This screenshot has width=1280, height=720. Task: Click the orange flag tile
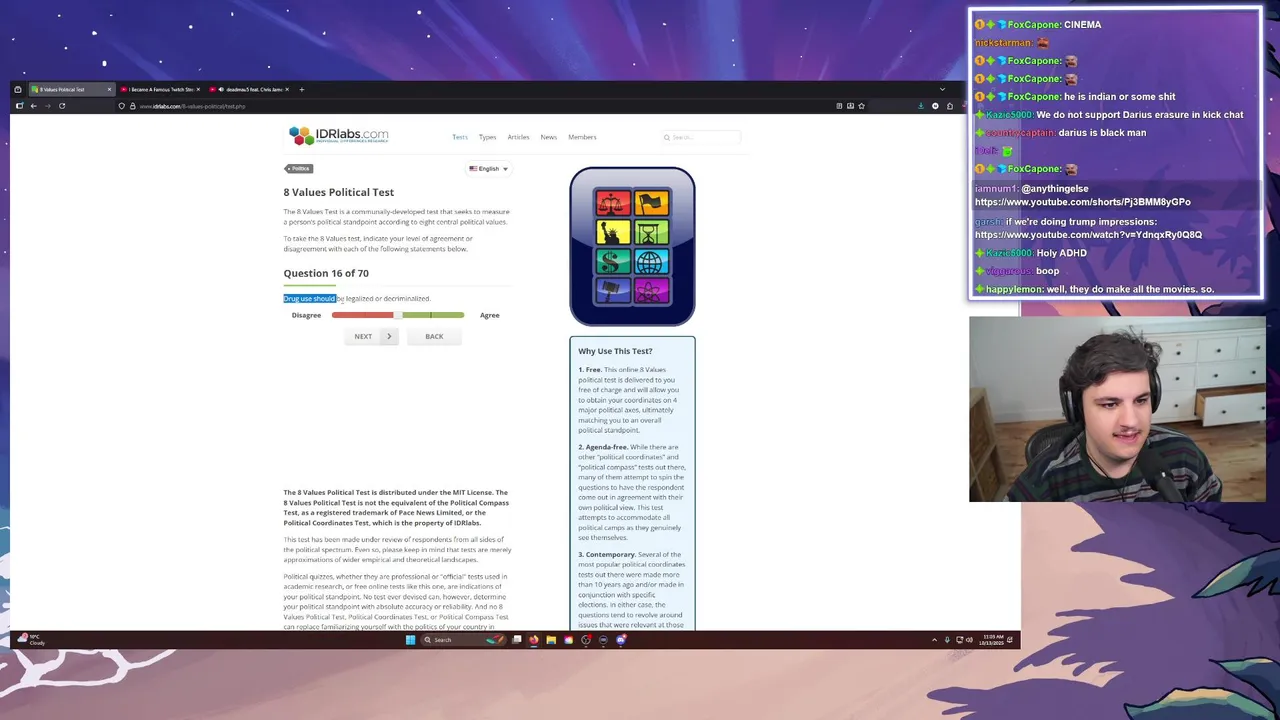[651, 203]
